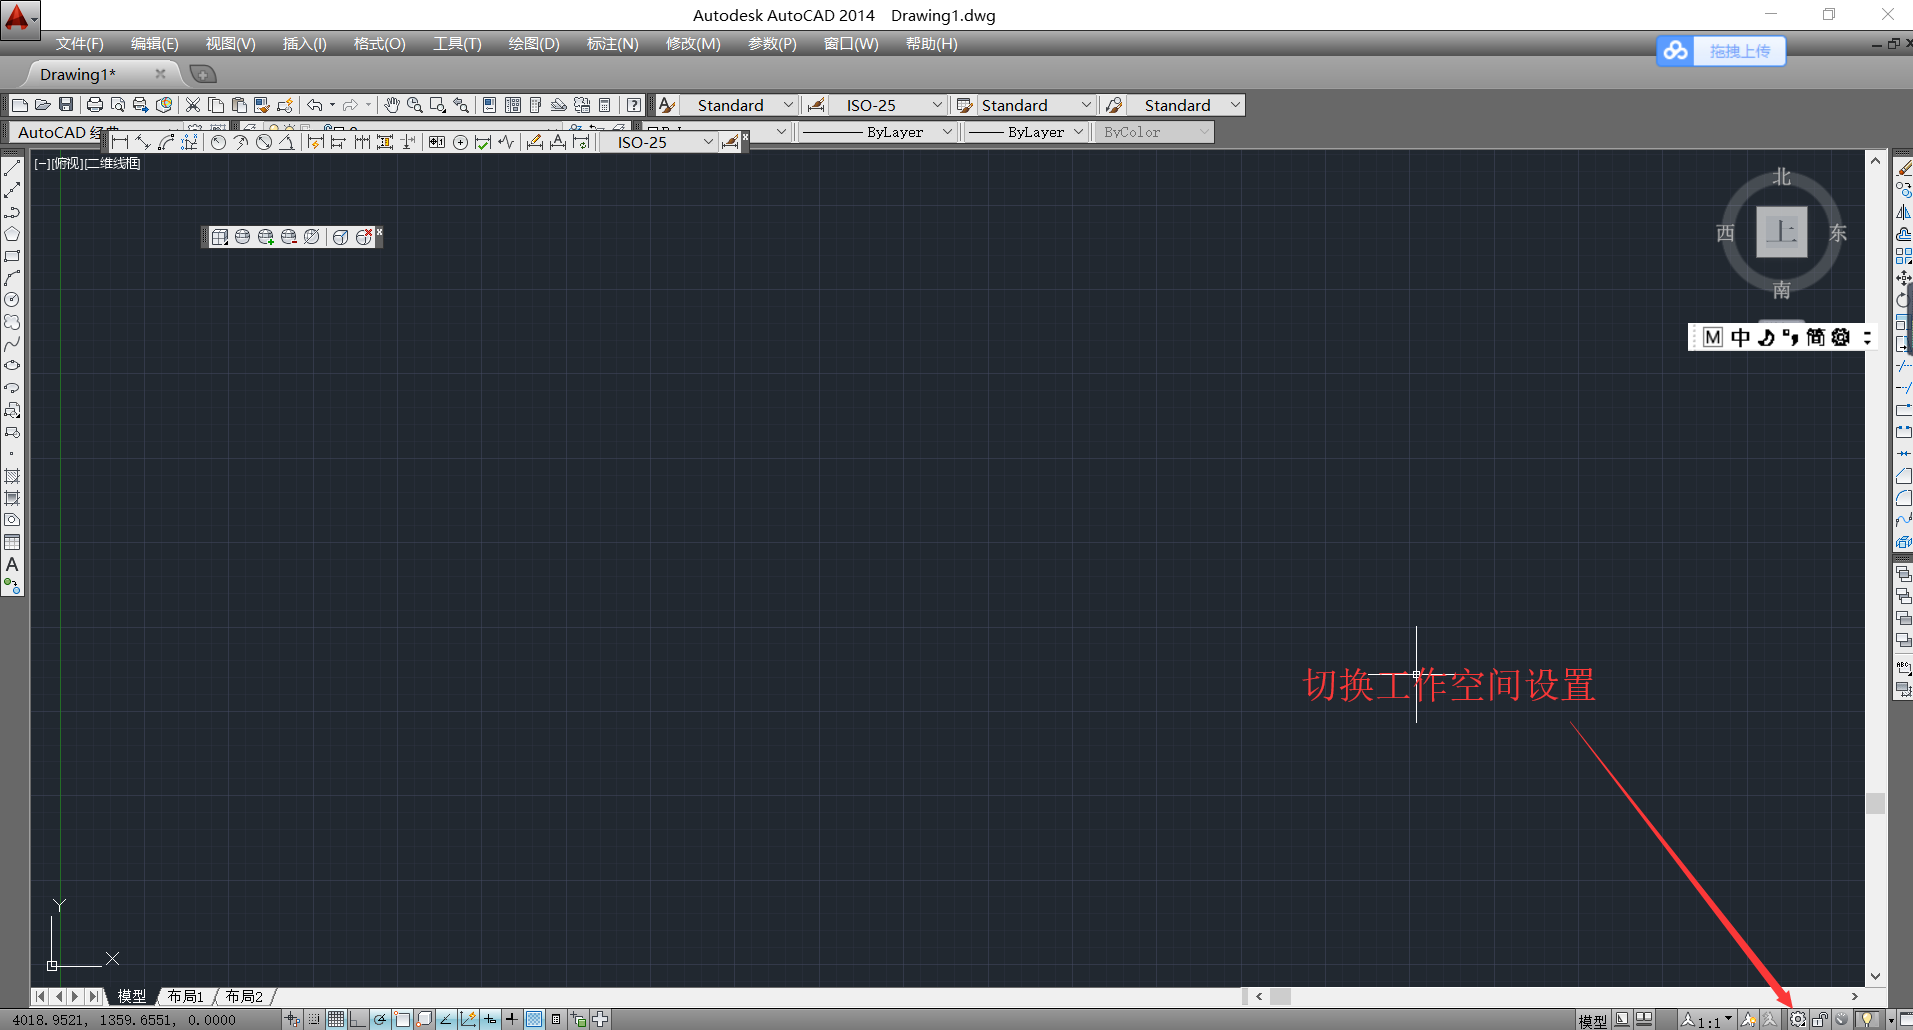Open the ByLayer linetype dropdown
Screen dimensions: 1913x1030
point(878,132)
